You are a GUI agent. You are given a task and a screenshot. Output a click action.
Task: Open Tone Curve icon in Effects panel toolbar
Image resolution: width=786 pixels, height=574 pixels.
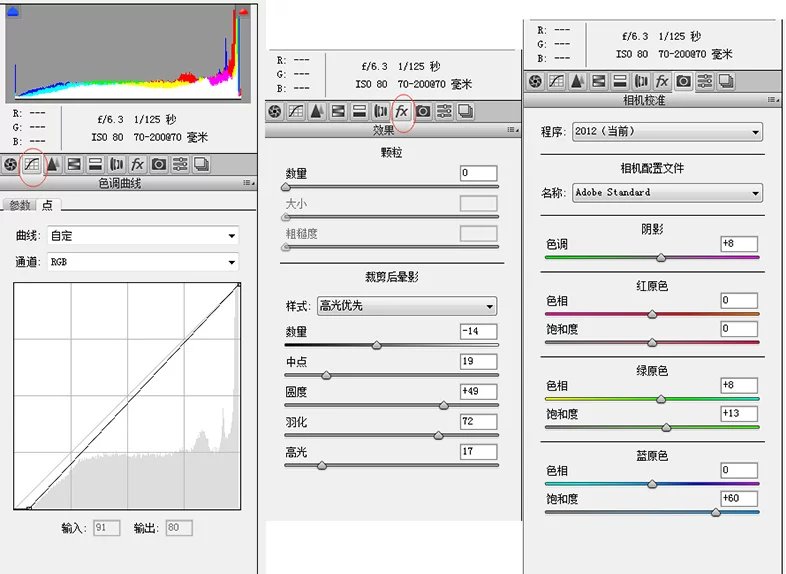point(296,111)
